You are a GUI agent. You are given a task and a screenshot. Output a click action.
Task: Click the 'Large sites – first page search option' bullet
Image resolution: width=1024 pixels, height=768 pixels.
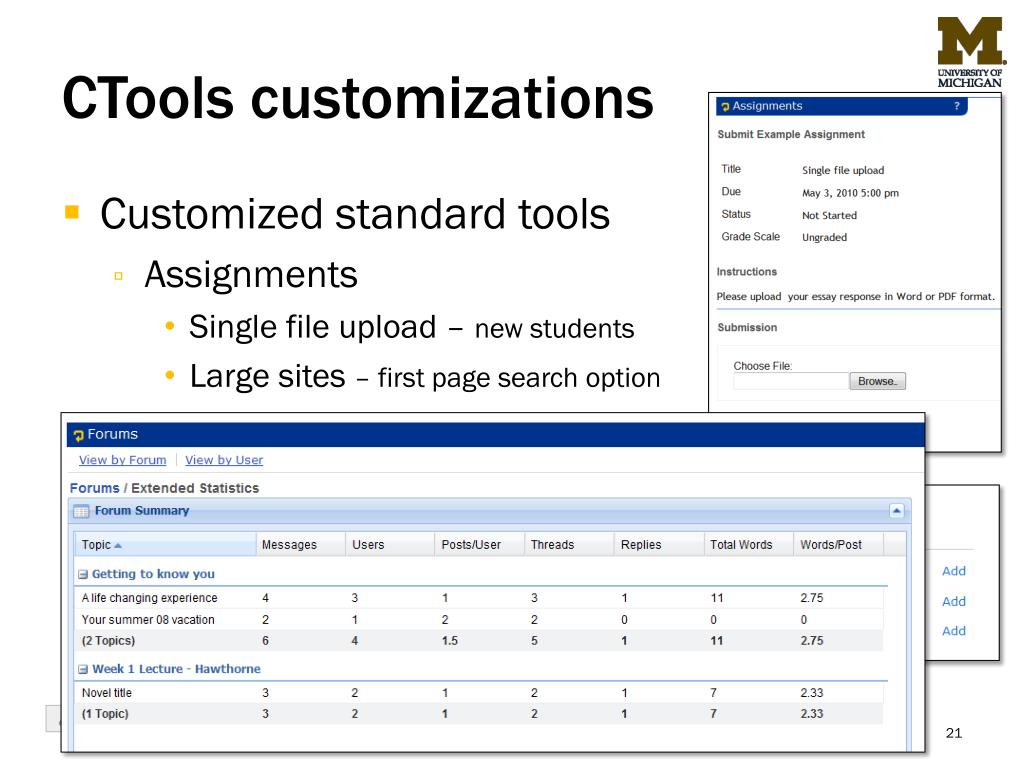click(424, 377)
